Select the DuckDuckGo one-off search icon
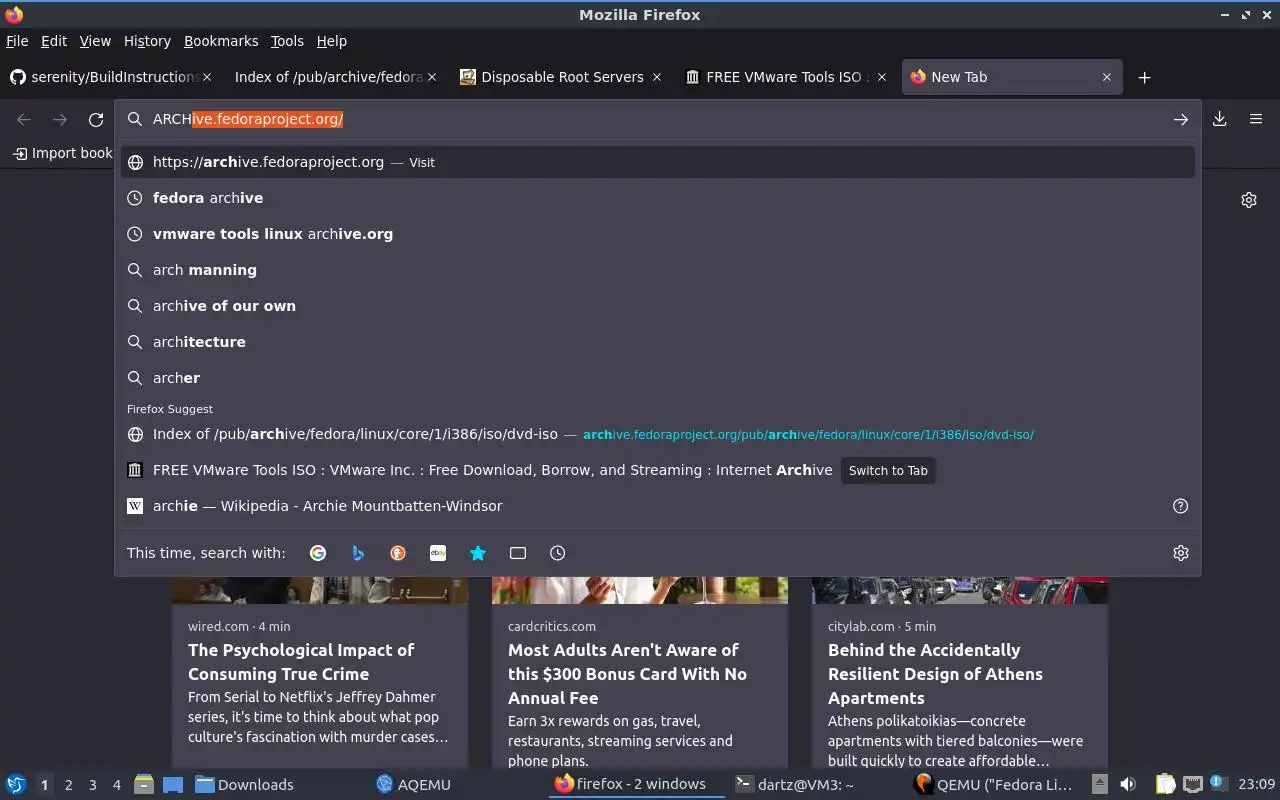This screenshot has width=1280, height=800. tap(398, 553)
